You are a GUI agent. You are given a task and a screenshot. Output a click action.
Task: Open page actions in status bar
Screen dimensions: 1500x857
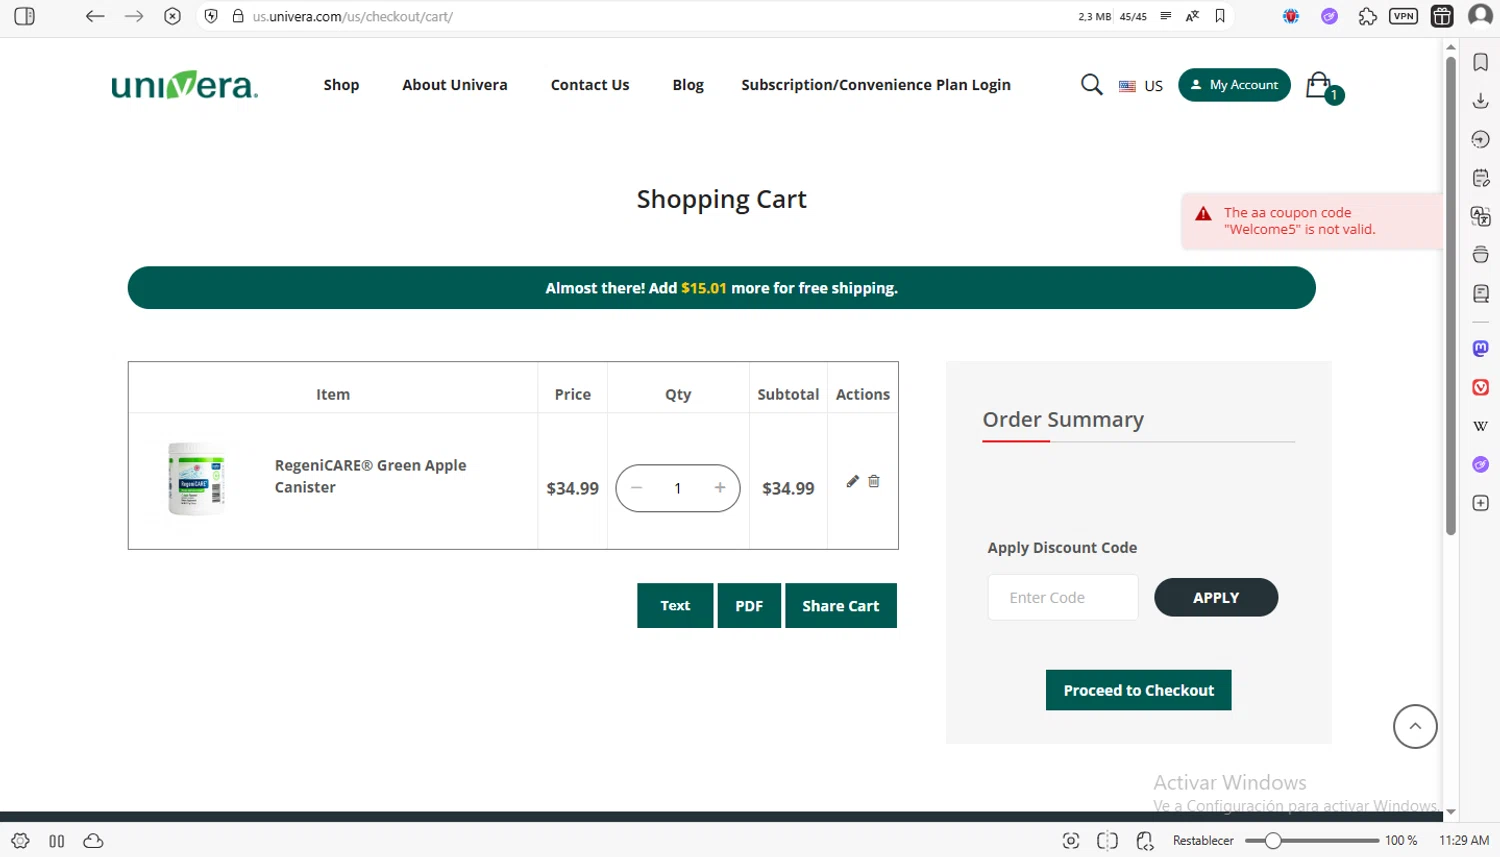tap(1145, 841)
